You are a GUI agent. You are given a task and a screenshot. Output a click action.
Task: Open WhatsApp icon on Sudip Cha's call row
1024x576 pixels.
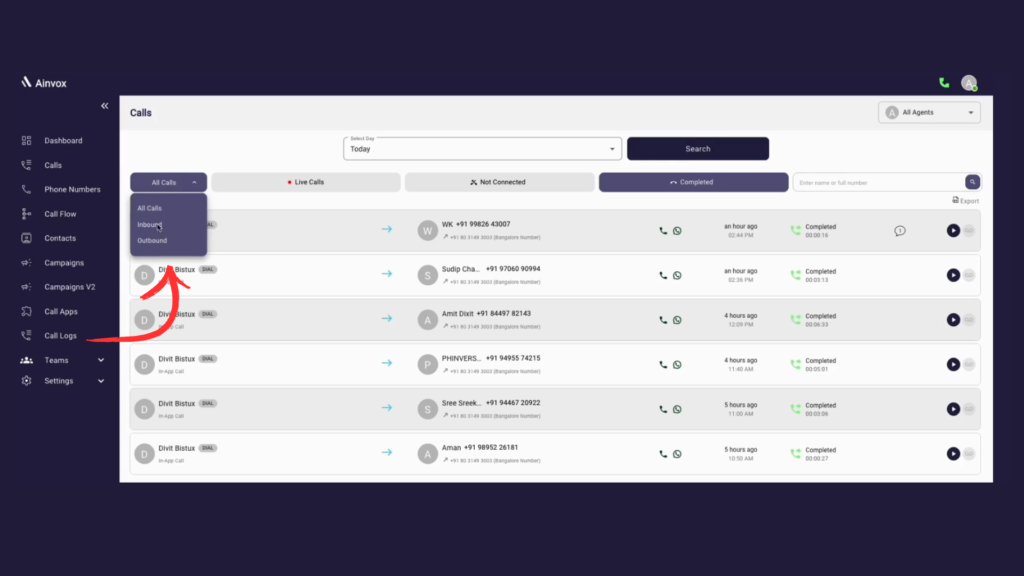tap(678, 275)
